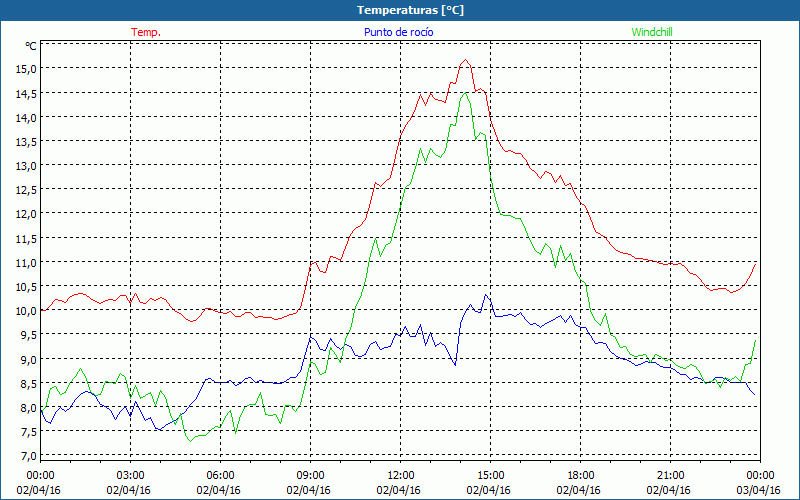This screenshot has width=800, height=500.
Task: Click the "11,5" y-axis value
Action: (x=27, y=239)
